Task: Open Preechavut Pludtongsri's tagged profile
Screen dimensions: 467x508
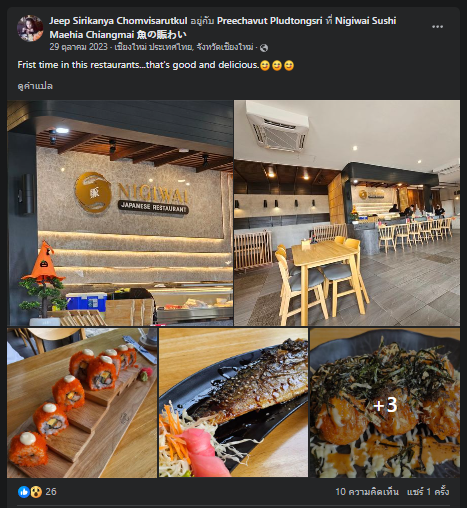Action: (270, 21)
